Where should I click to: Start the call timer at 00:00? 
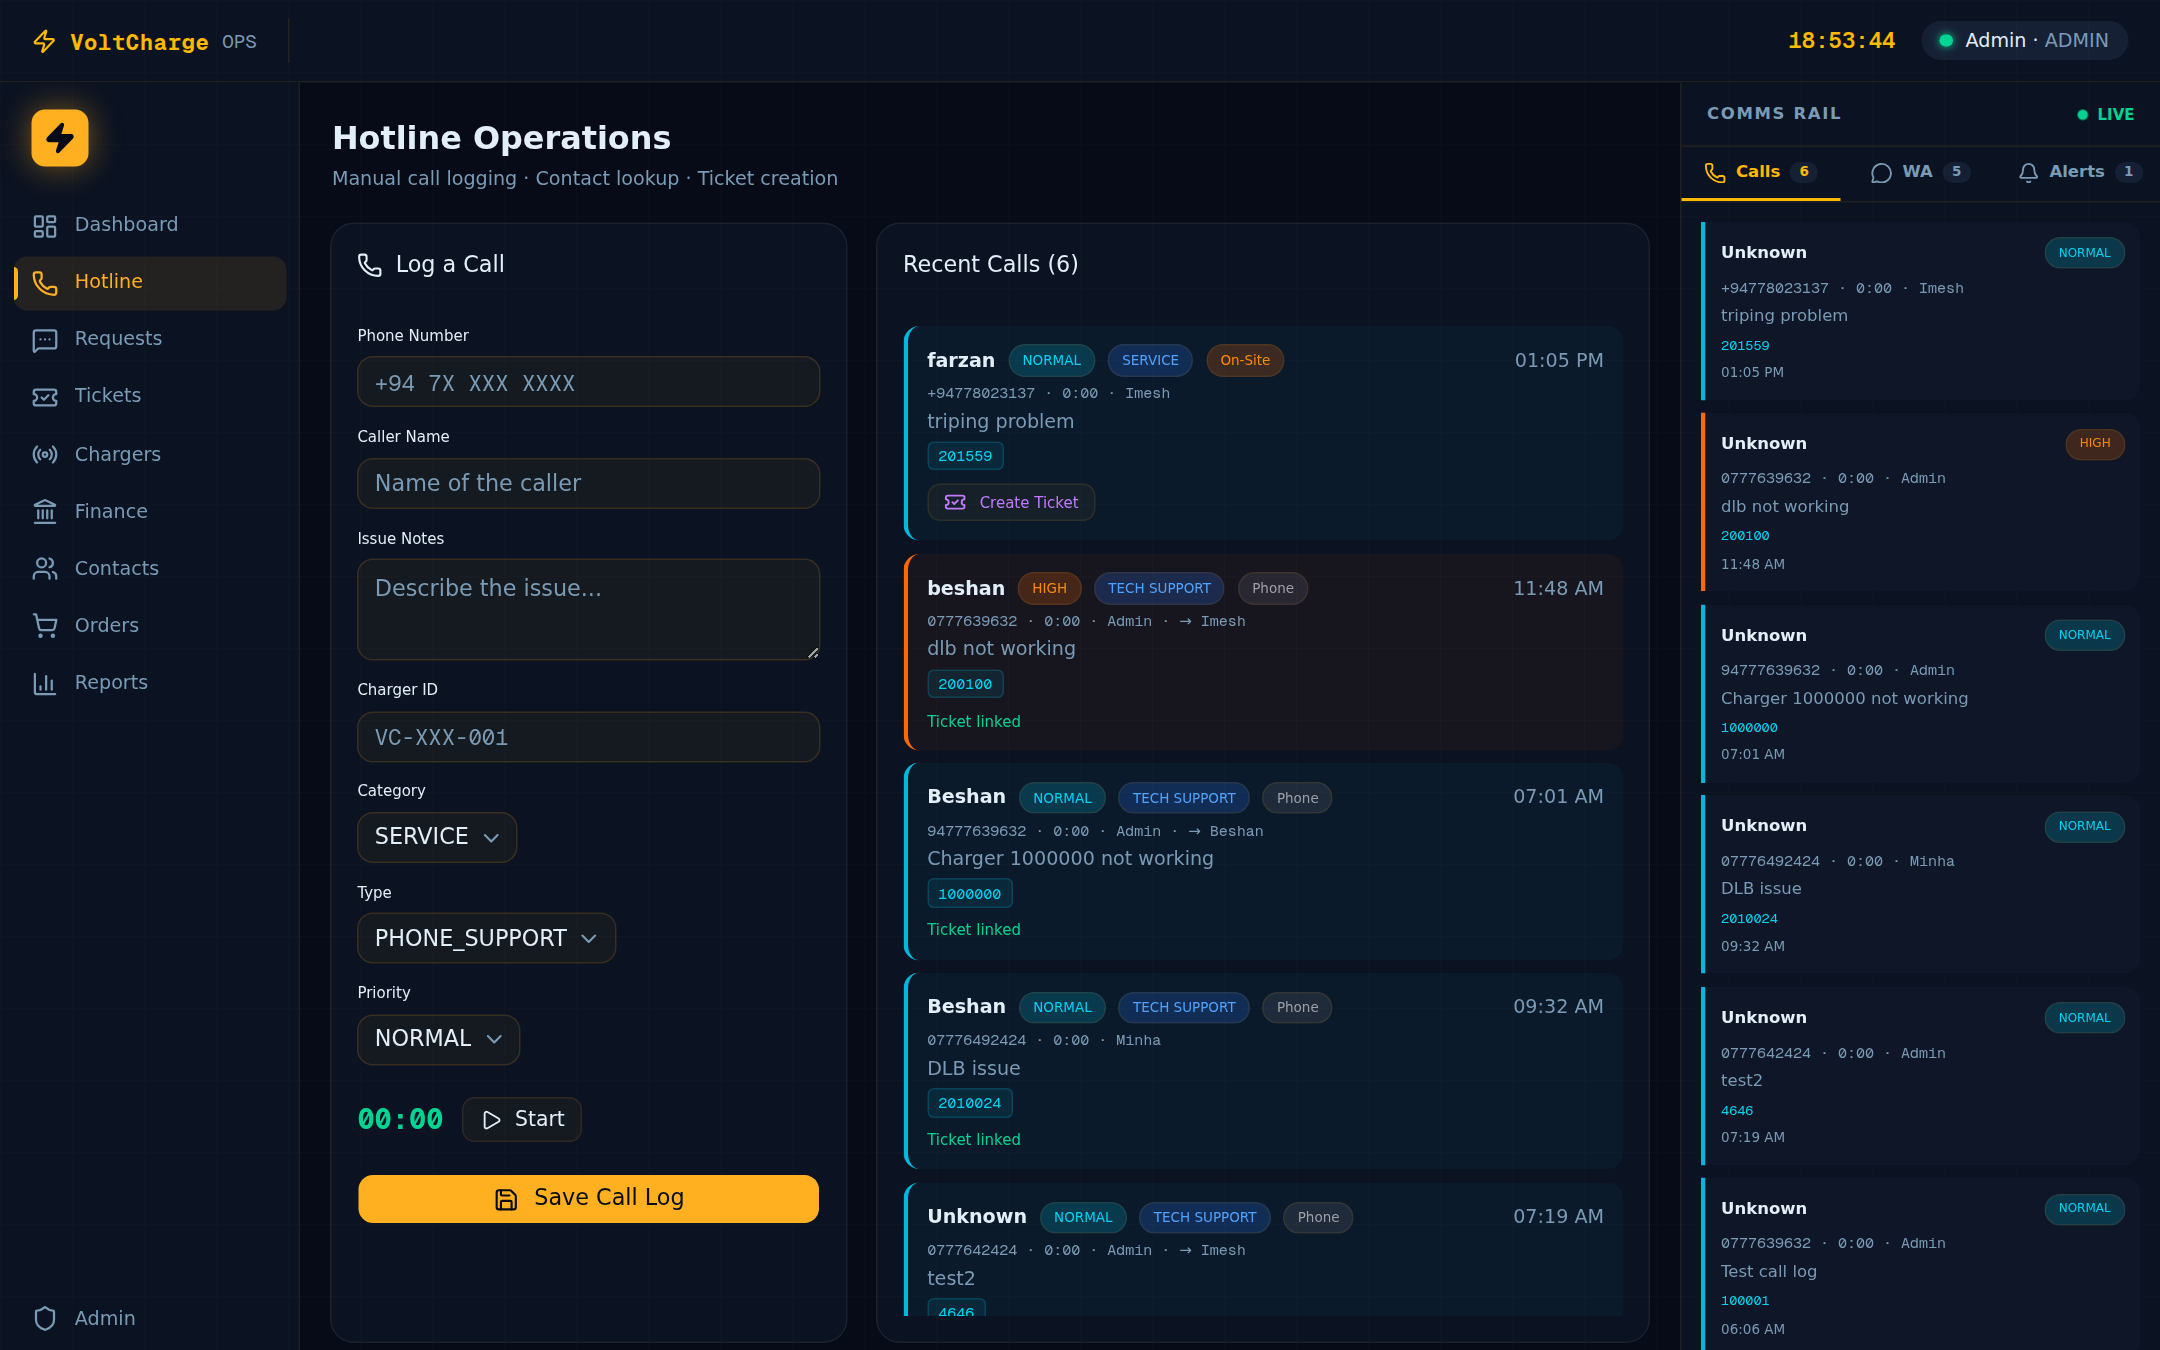[521, 1119]
